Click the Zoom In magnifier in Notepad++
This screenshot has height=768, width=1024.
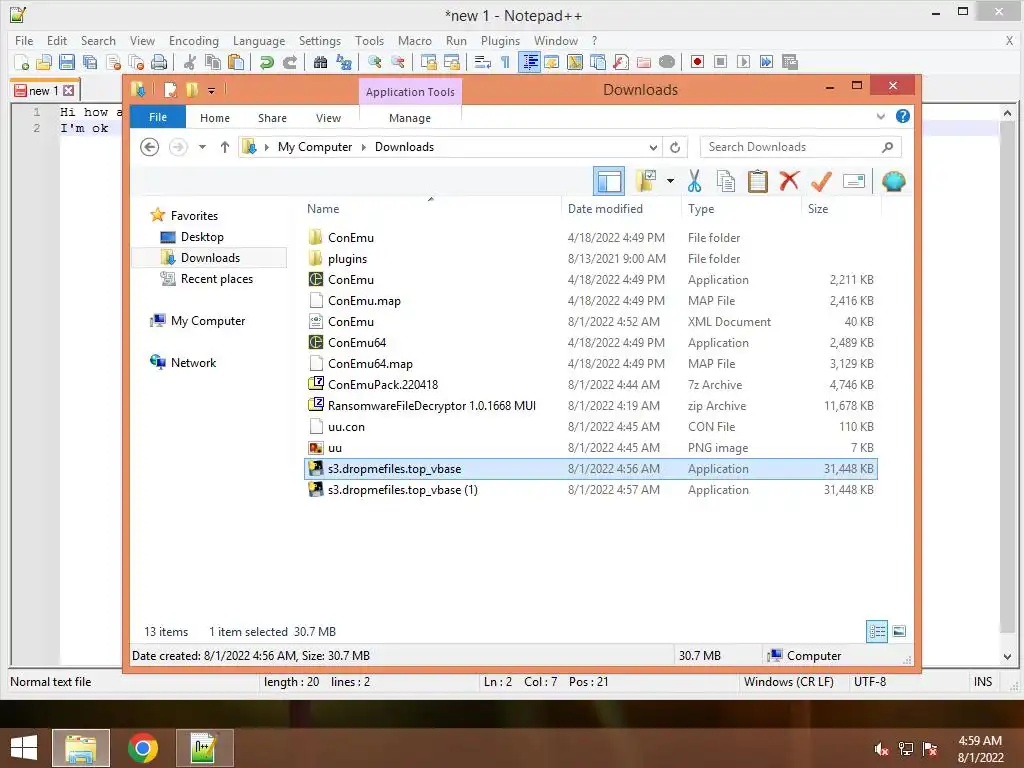[374, 62]
